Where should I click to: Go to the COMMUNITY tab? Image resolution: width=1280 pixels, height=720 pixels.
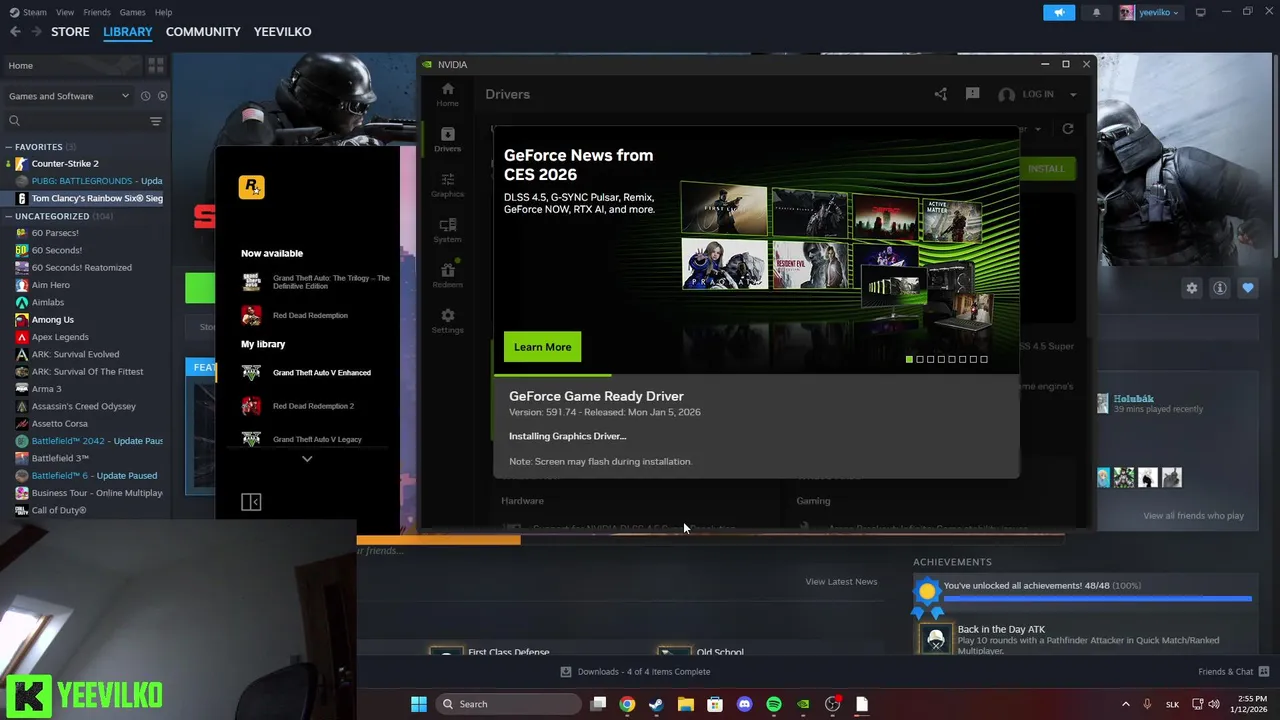(x=203, y=32)
